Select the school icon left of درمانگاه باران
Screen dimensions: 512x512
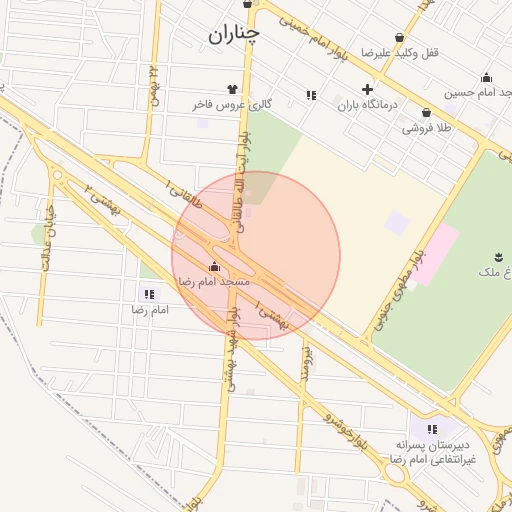pos(311,96)
